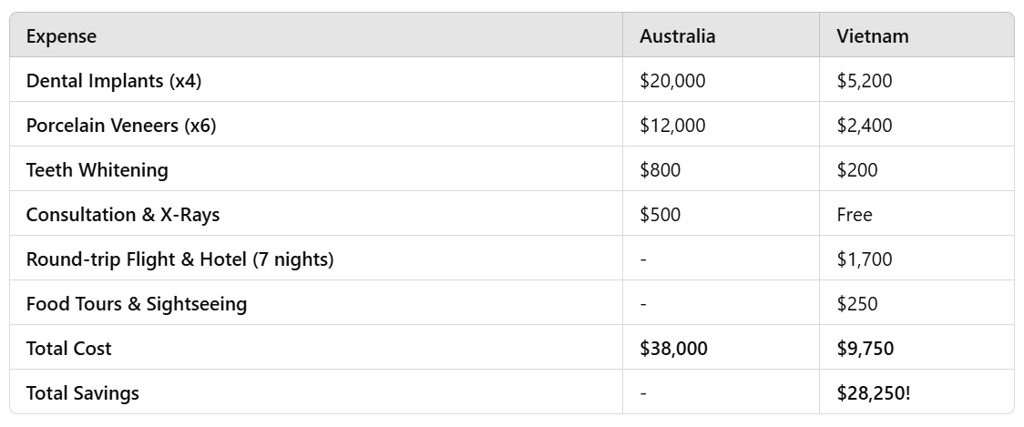The height and width of the screenshot is (427, 1024).
Task: Select the Porcelain Veneers (x6) label
Action: (120, 126)
